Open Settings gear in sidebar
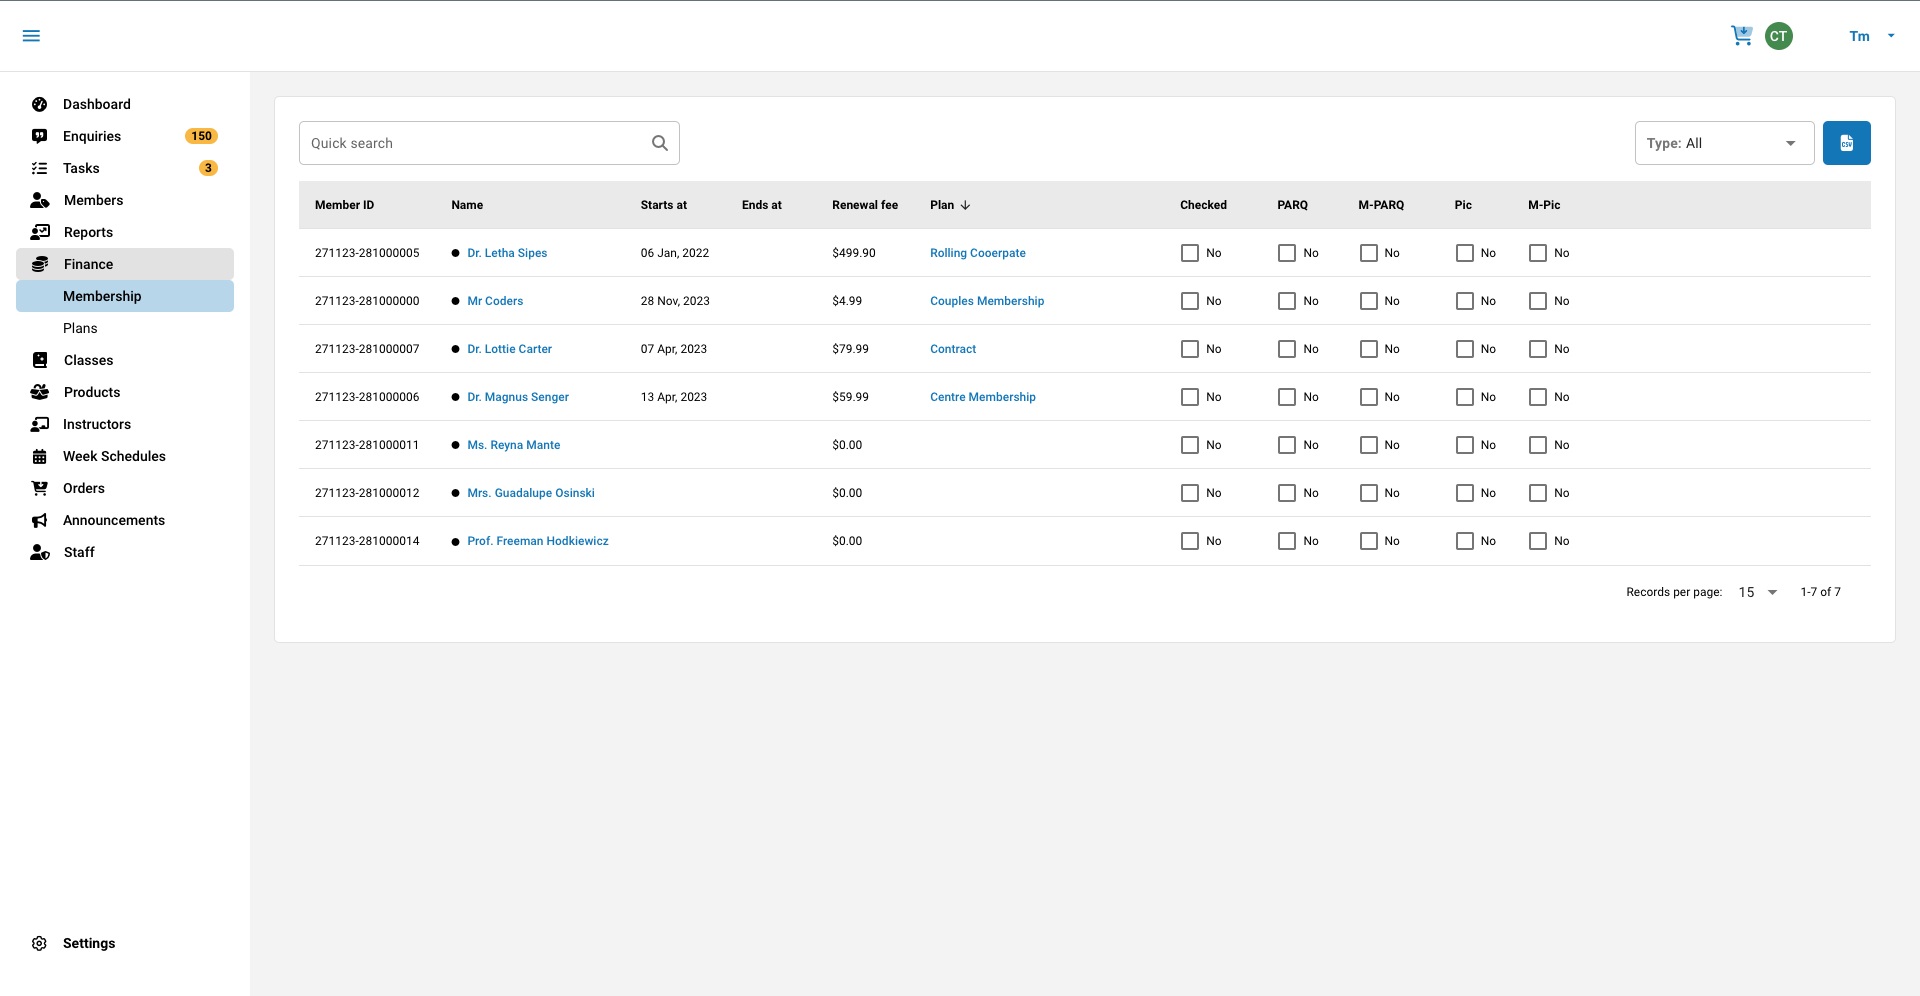 pos(40,943)
